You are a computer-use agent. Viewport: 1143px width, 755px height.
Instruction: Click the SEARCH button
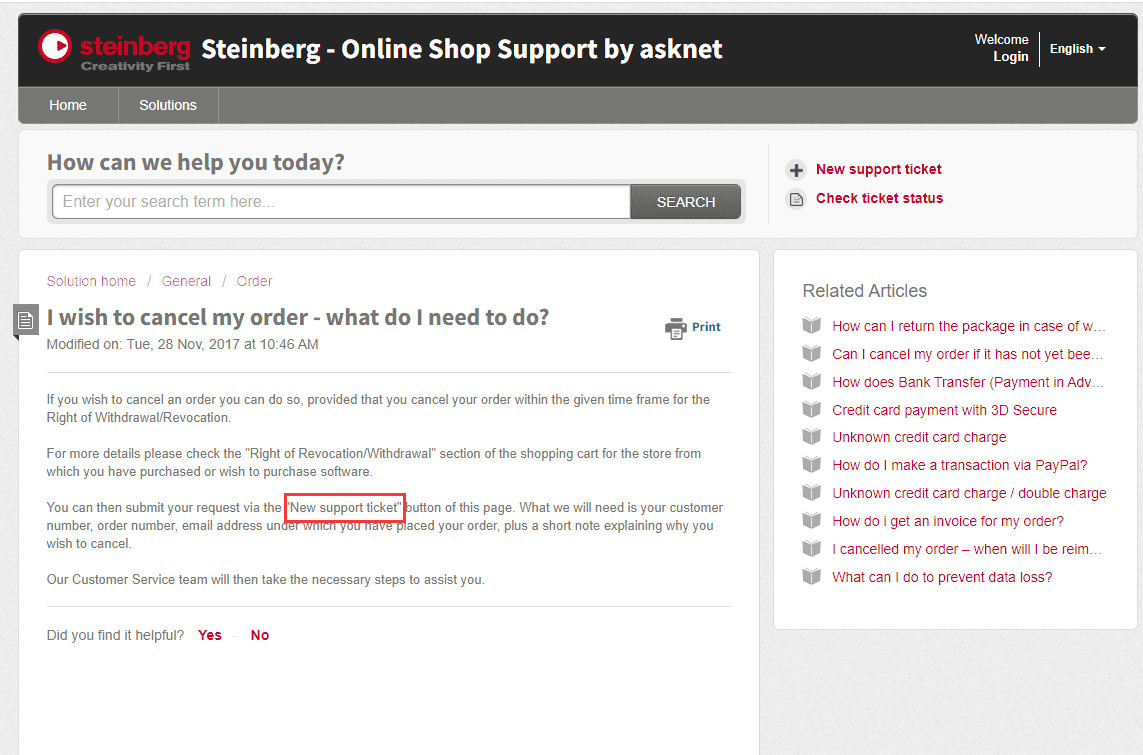(685, 202)
